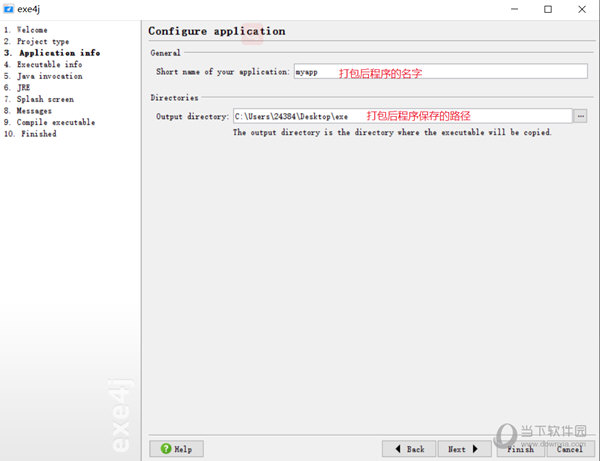Click the 'Output directory:' label
This screenshot has height=461, width=600.
coord(192,116)
